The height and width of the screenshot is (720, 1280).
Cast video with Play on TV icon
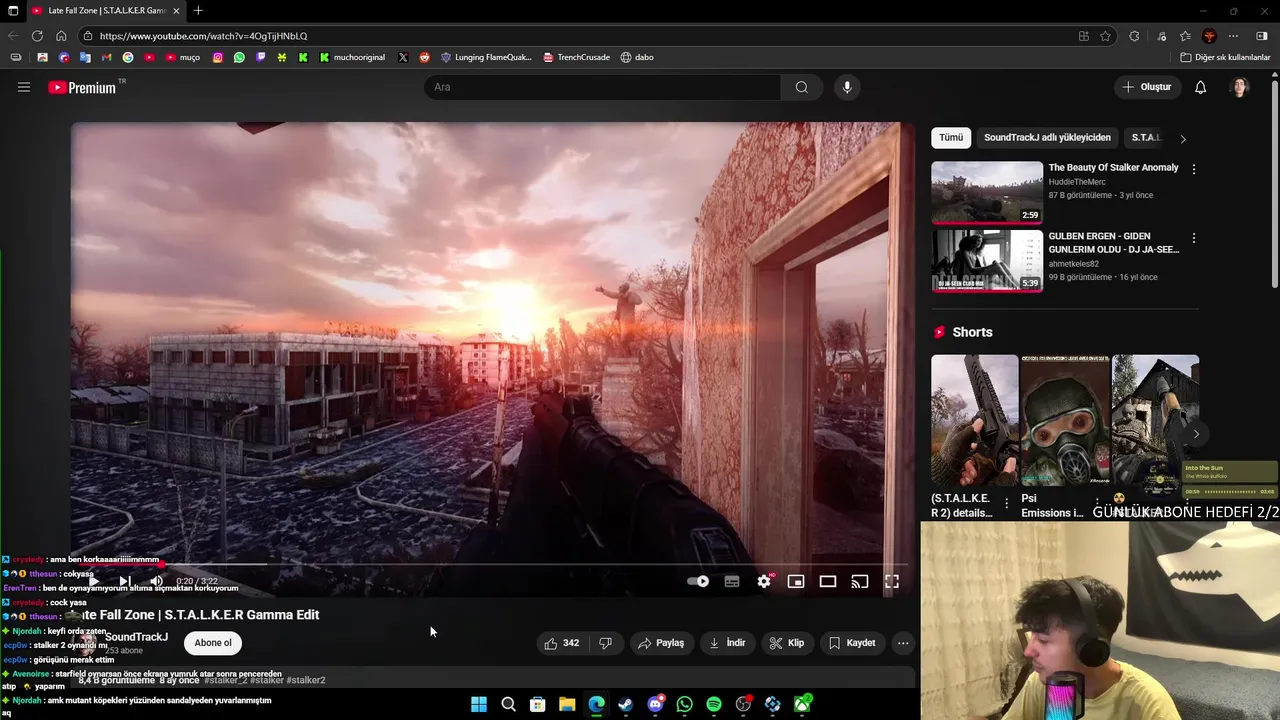(860, 581)
